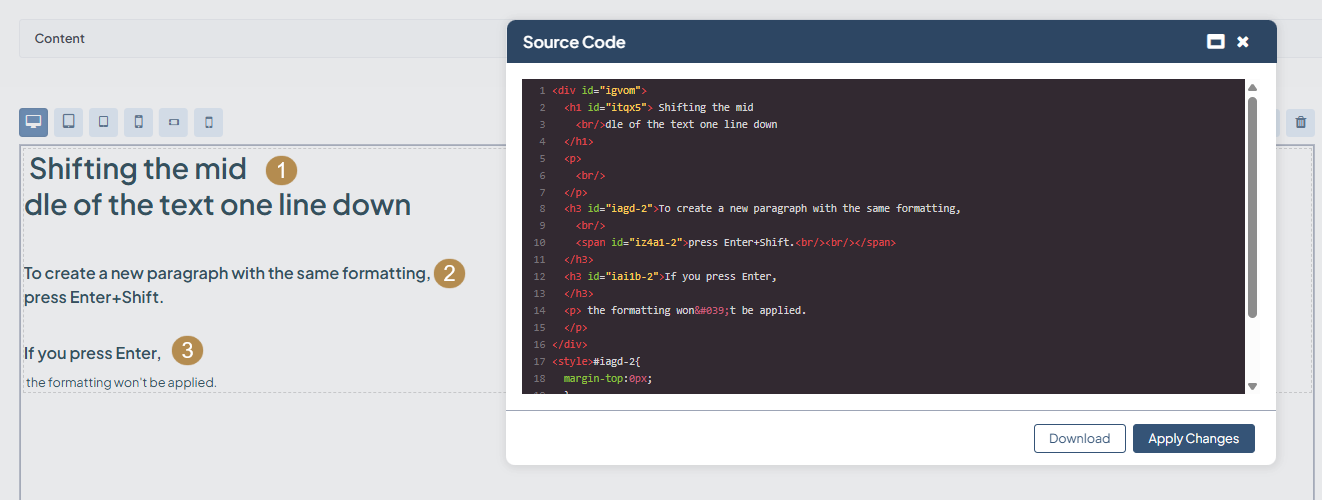The image size is (1322, 500).
Task: Close the Source Code dialog
Action: (x=1243, y=42)
